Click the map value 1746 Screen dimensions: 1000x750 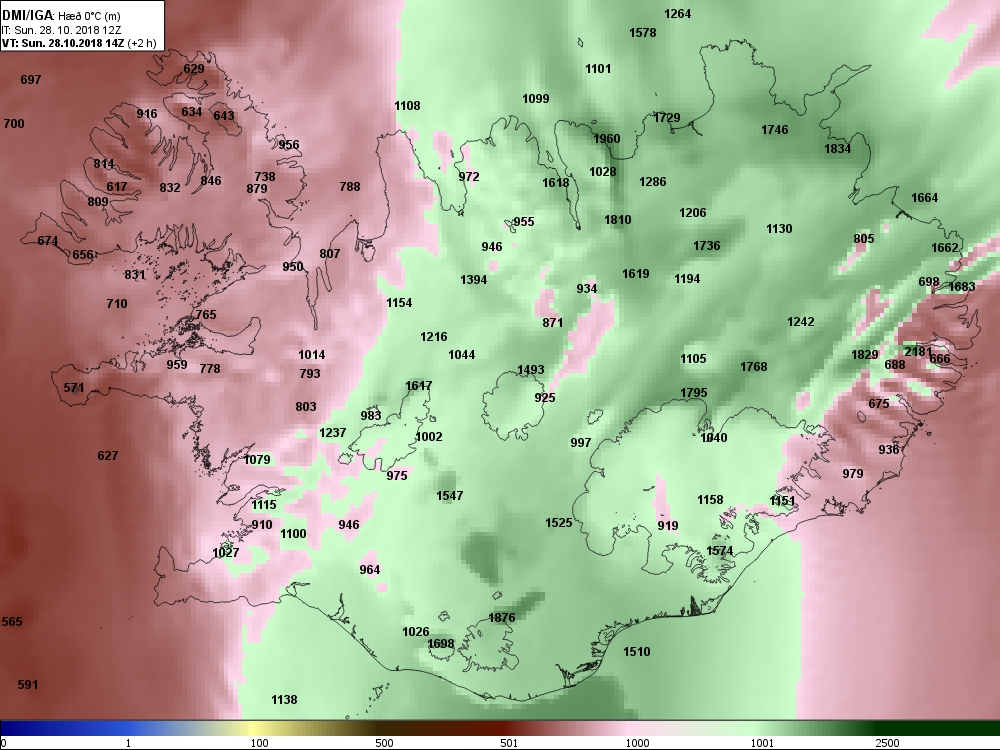pyautogui.click(x=775, y=130)
